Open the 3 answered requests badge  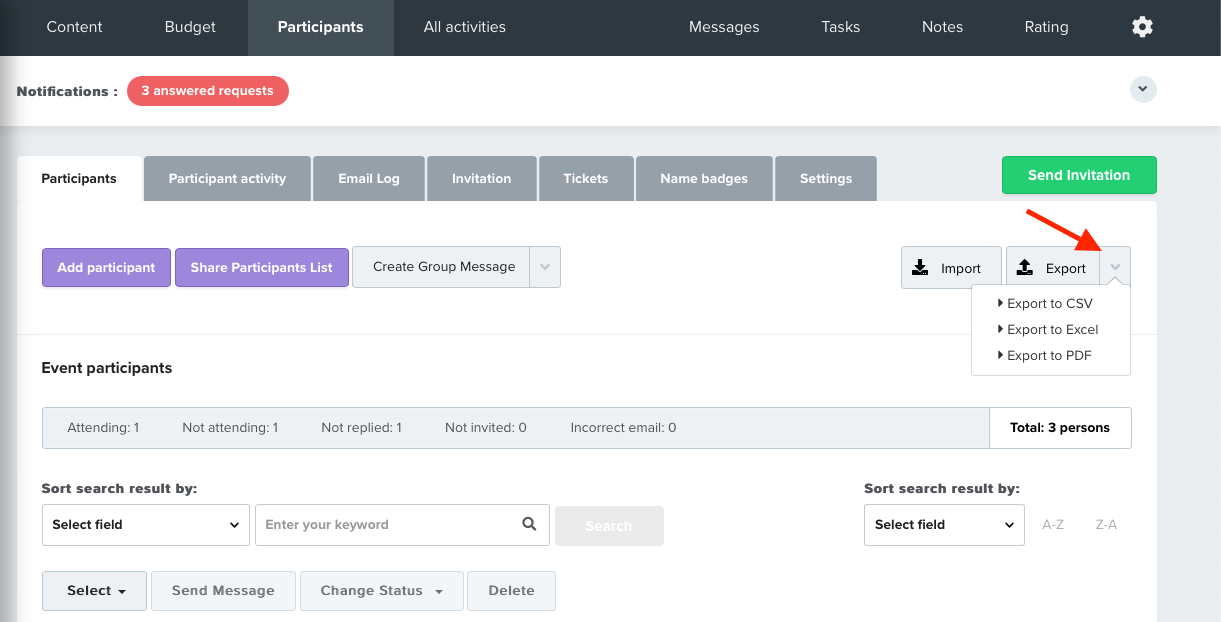[x=208, y=91]
